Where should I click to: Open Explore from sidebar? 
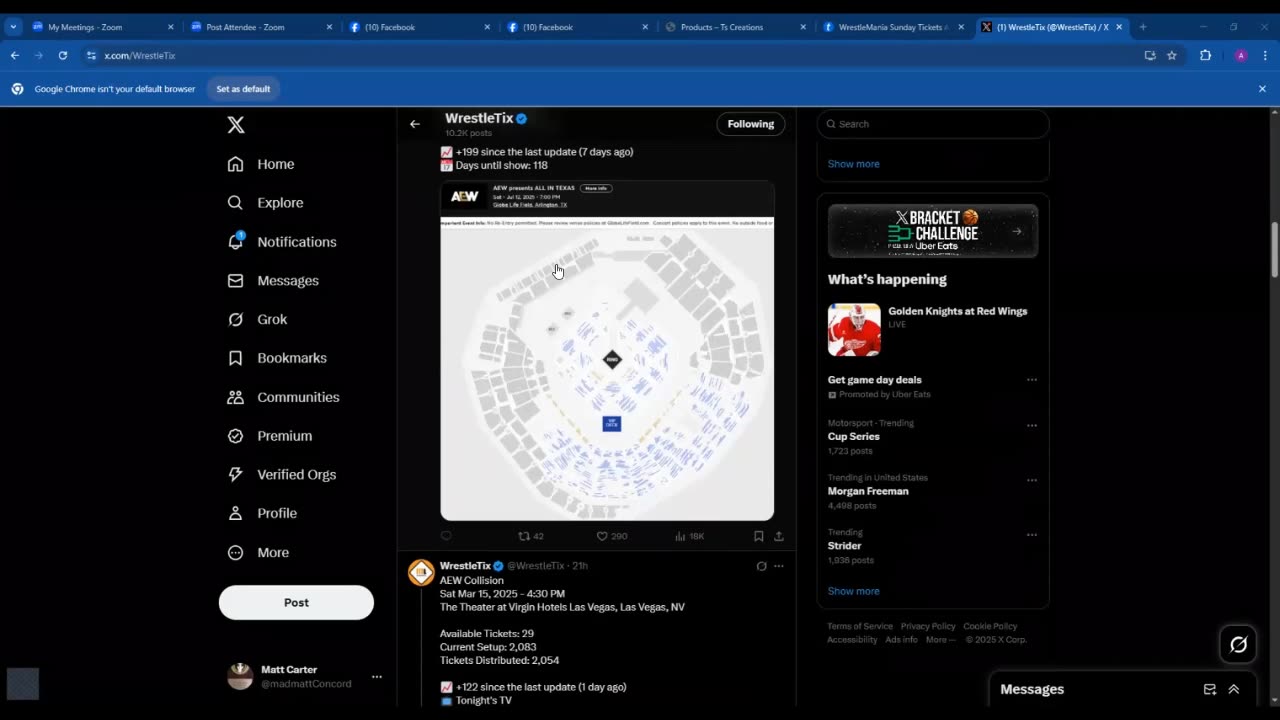coord(265,203)
